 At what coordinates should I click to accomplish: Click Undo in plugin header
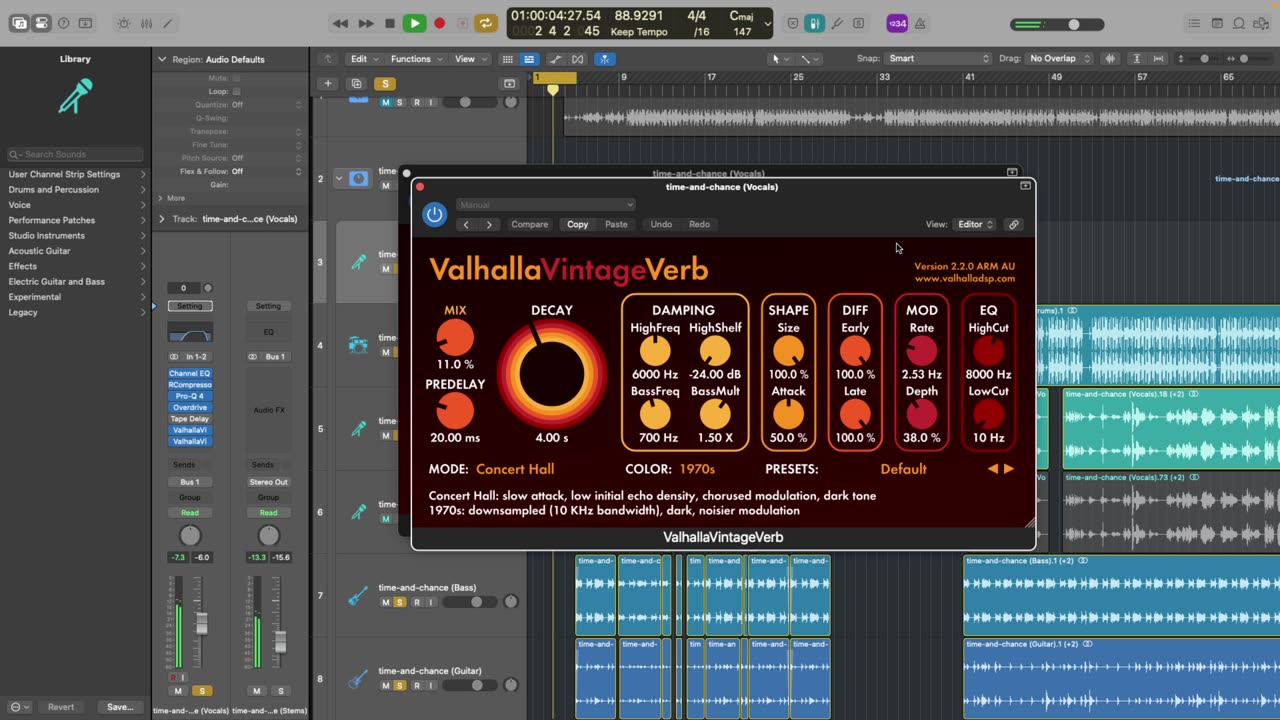tap(661, 225)
